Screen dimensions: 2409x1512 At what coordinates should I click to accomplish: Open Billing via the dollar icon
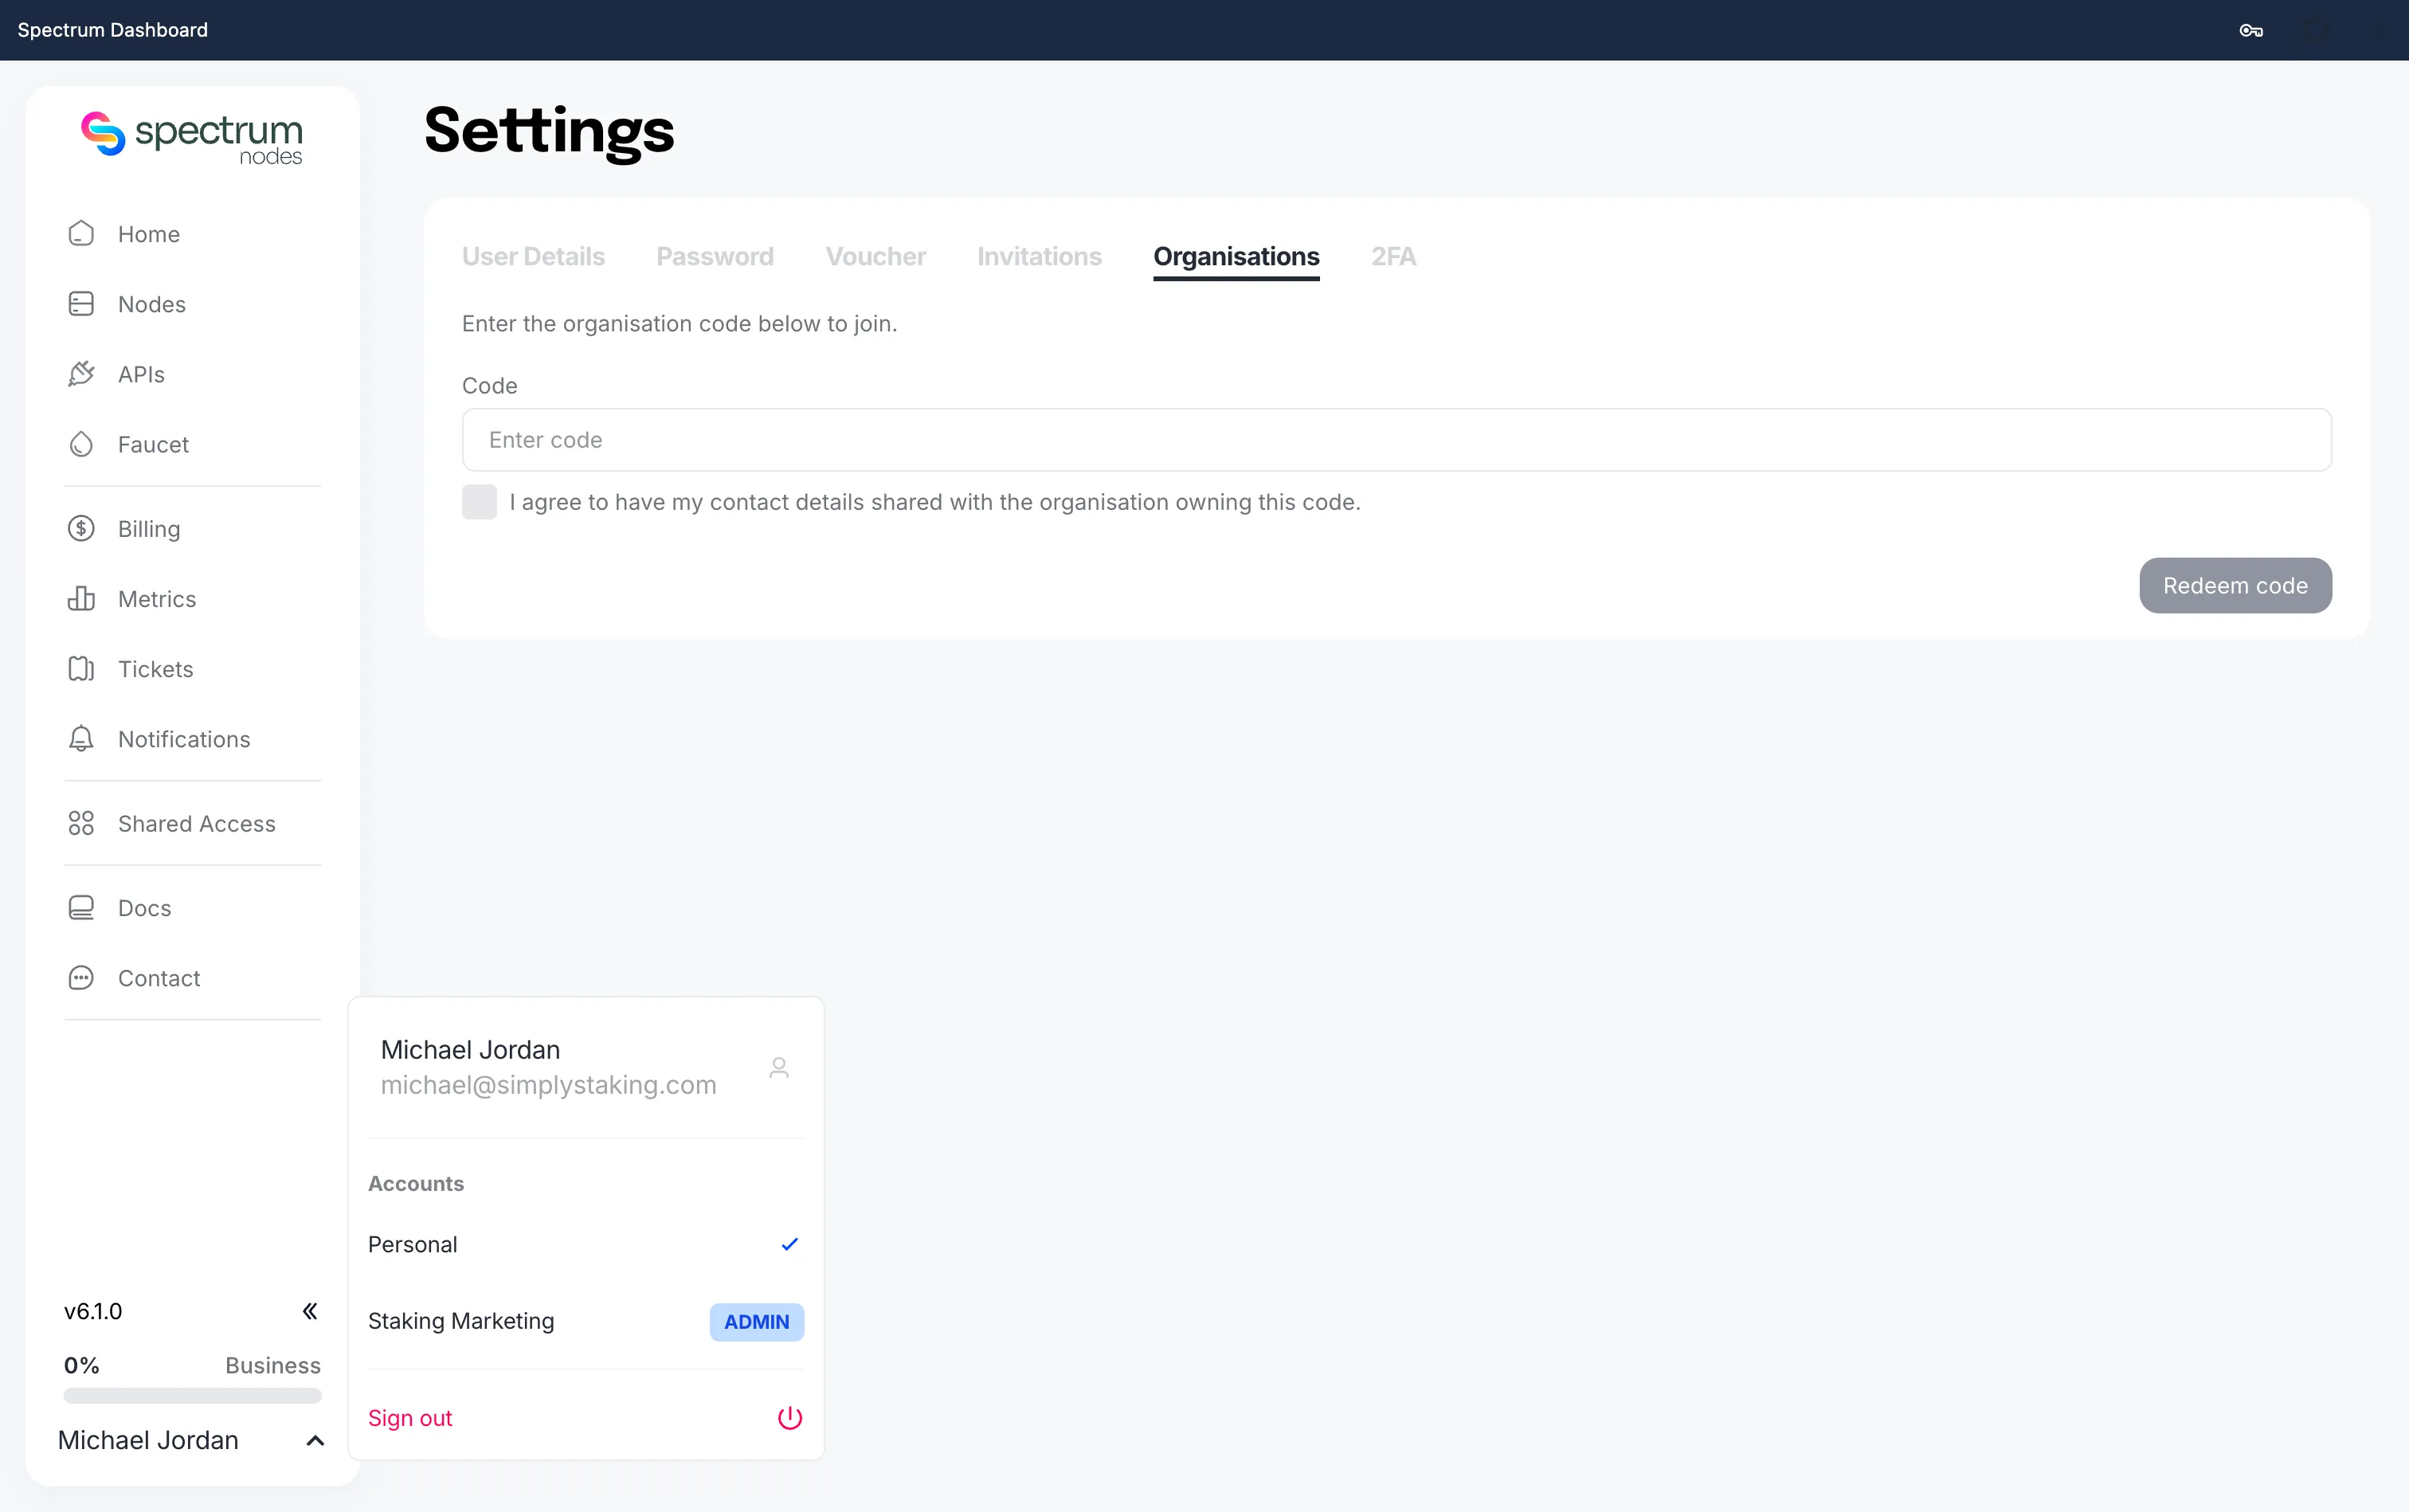tap(81, 529)
